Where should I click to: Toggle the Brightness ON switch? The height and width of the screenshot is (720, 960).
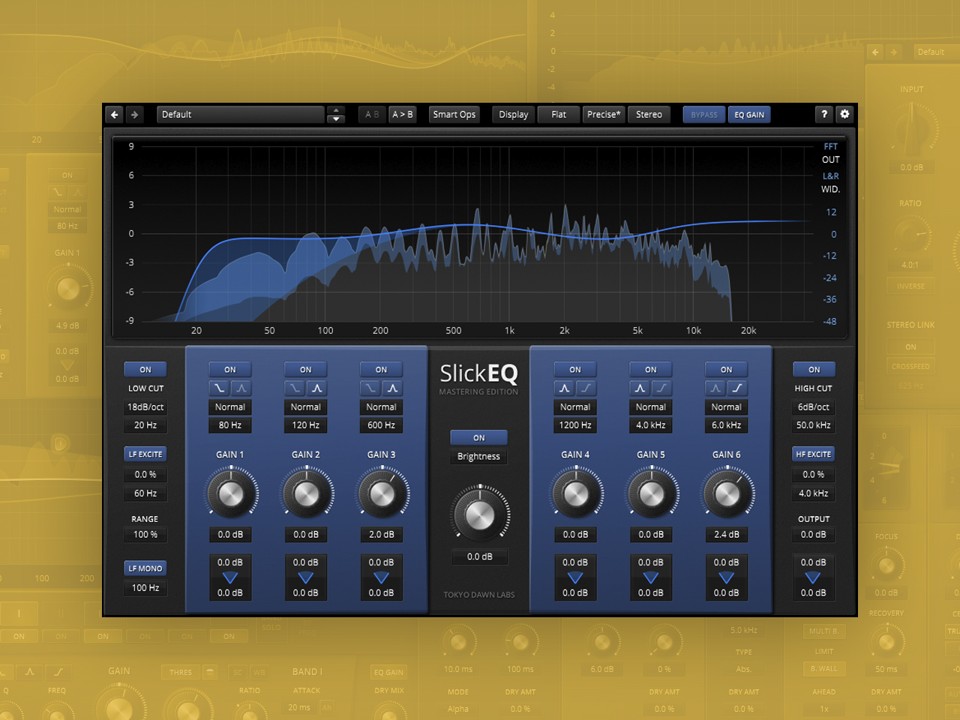[479, 438]
